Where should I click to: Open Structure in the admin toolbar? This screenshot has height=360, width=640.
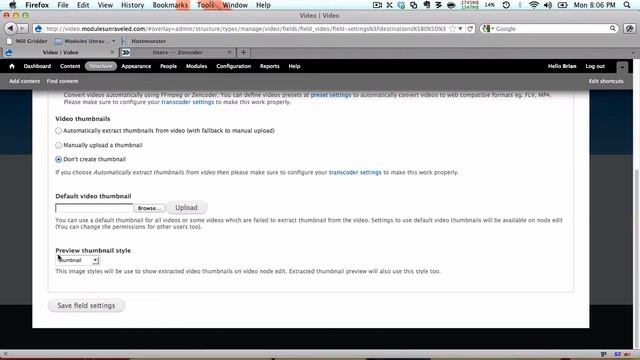click(x=101, y=66)
